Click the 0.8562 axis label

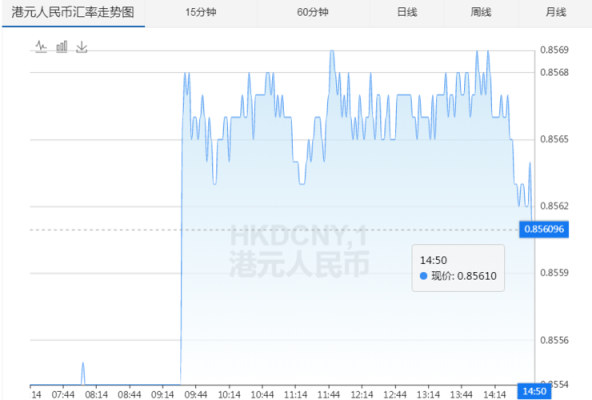554,206
